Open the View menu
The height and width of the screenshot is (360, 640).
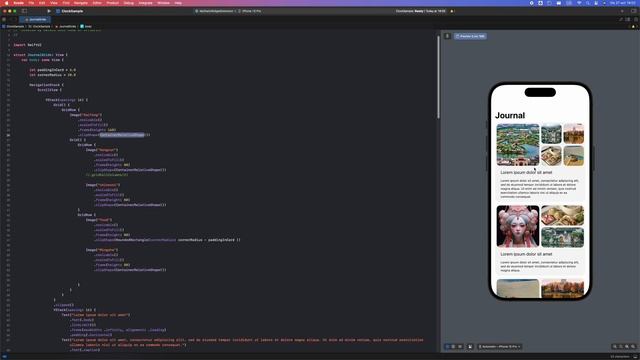click(53, 3)
